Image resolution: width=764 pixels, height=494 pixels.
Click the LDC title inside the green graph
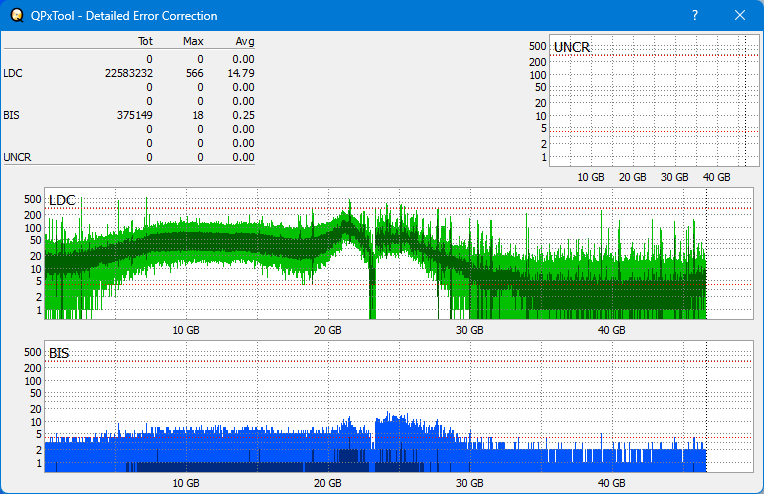coord(61,201)
